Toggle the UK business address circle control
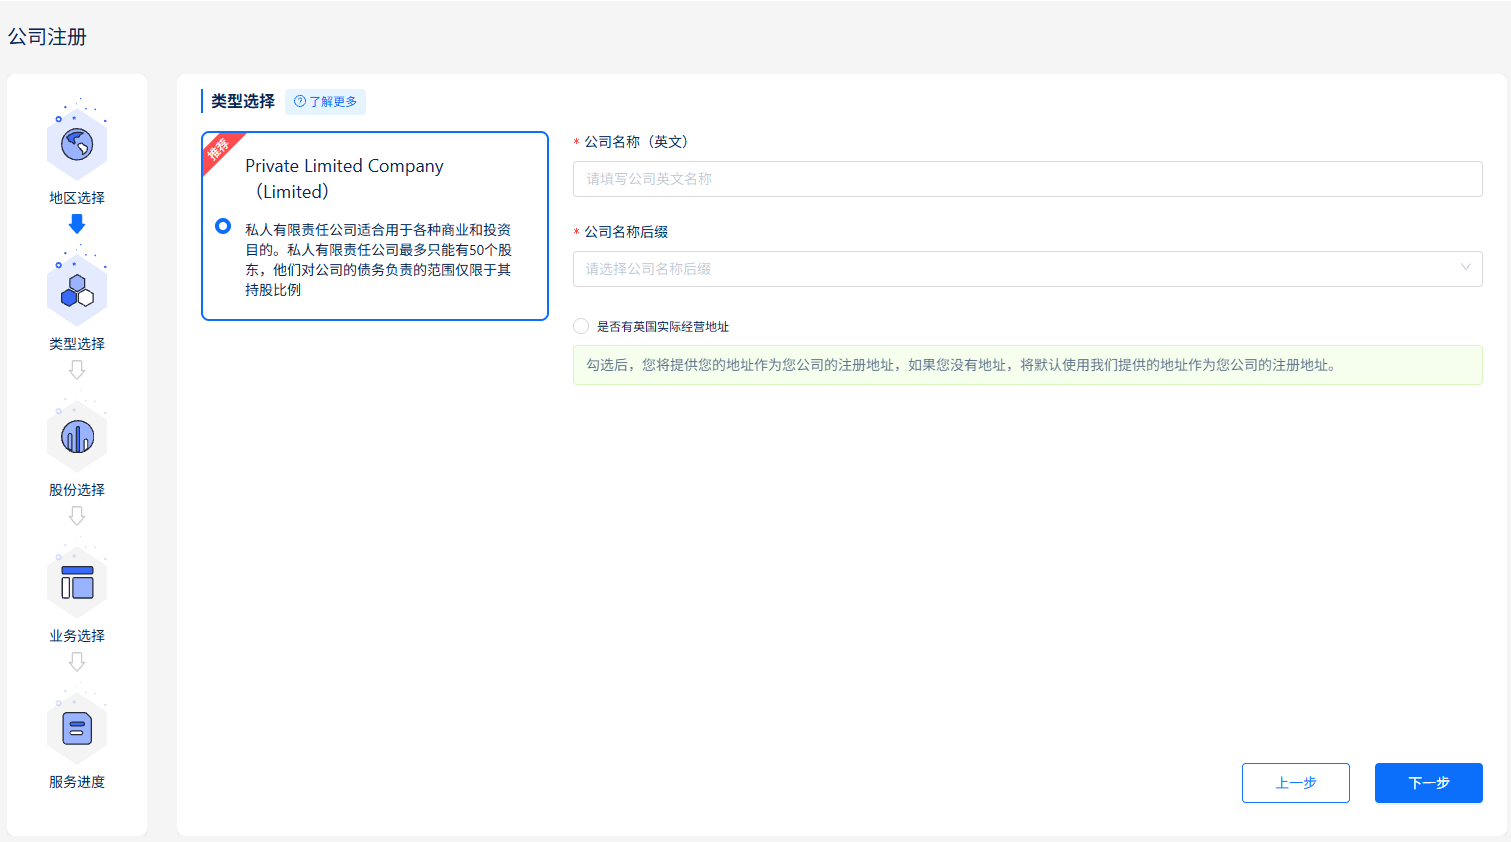Screen dimensions: 1511x842 (x=581, y=325)
